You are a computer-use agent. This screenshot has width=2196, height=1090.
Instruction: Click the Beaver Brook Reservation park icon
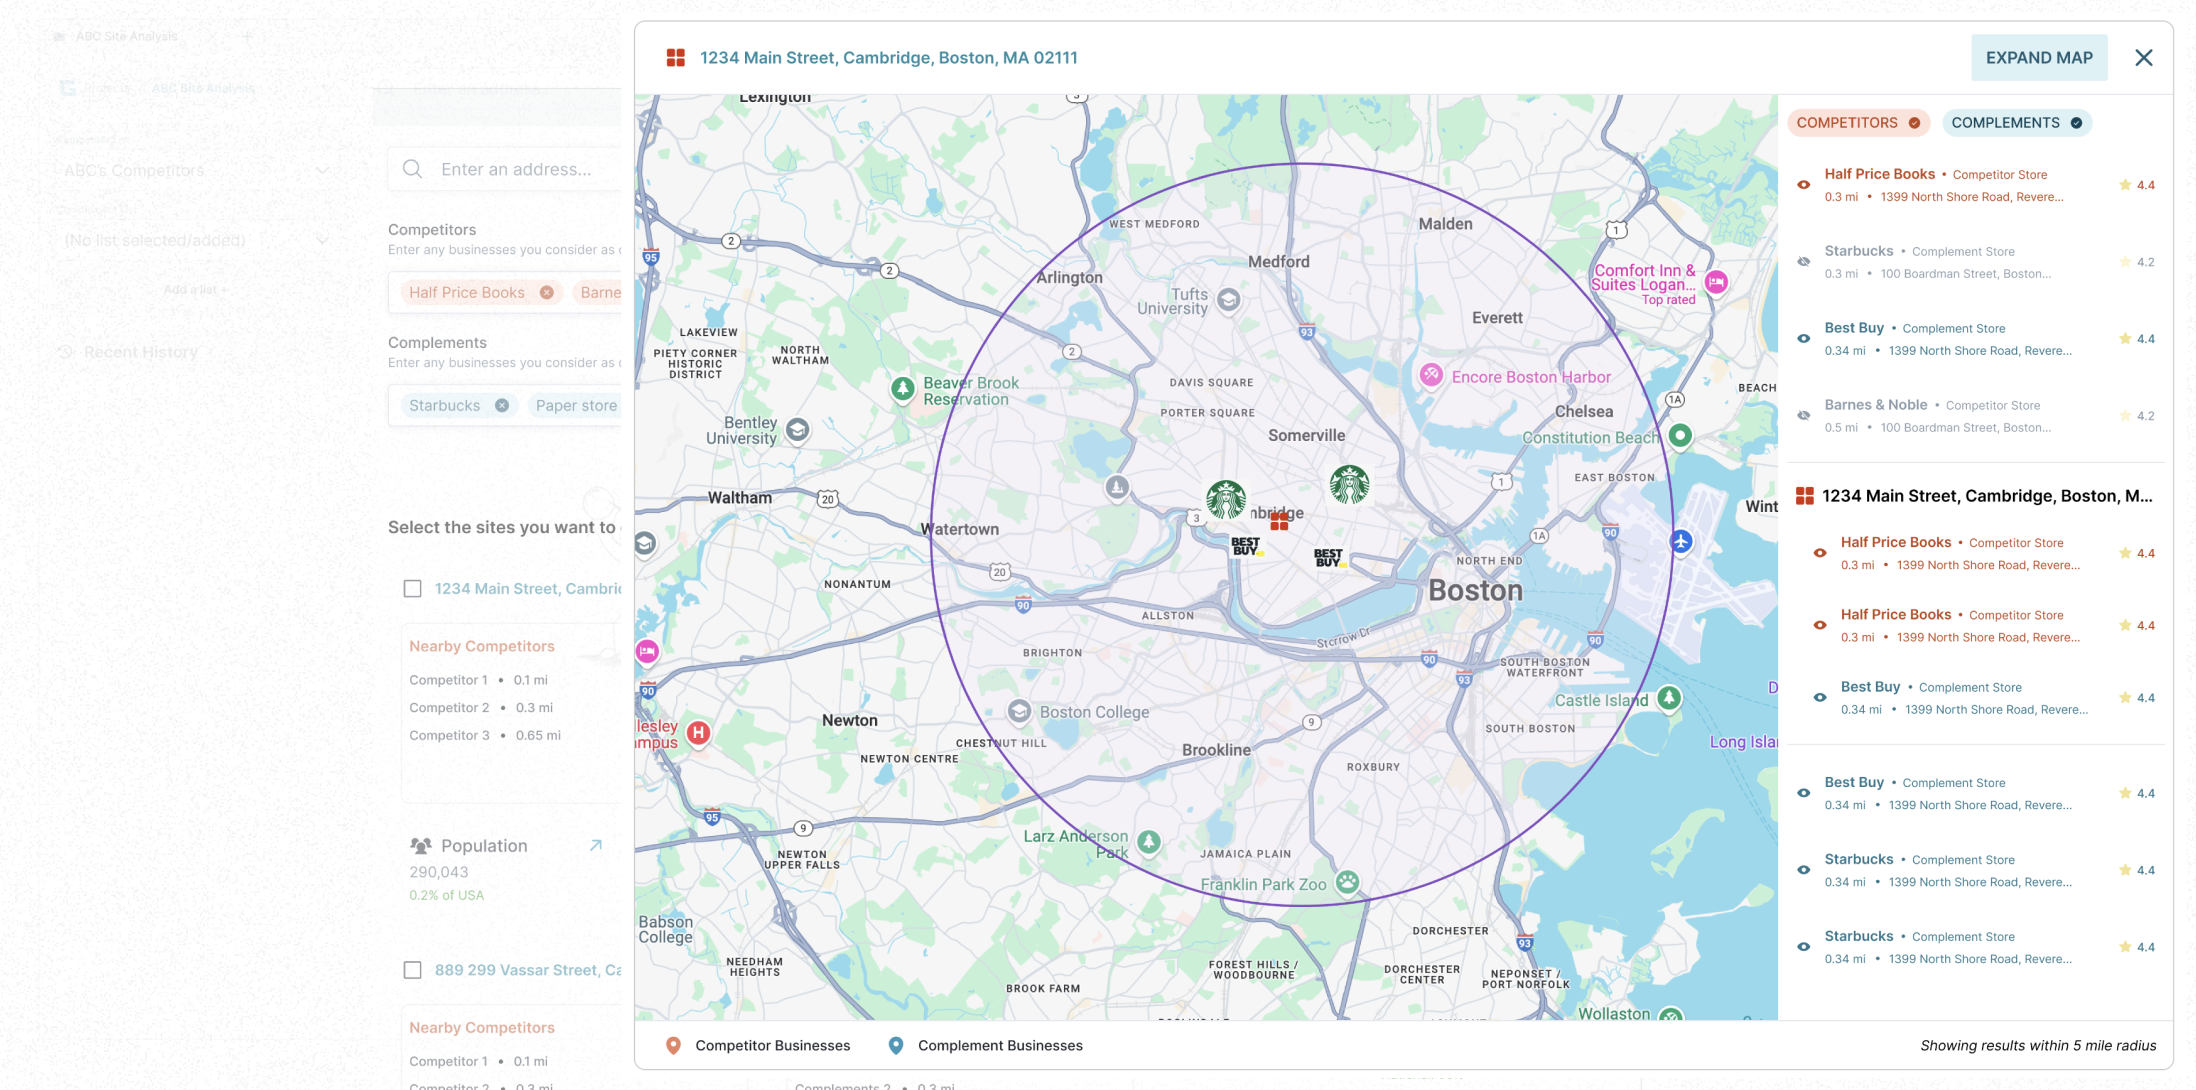click(903, 389)
